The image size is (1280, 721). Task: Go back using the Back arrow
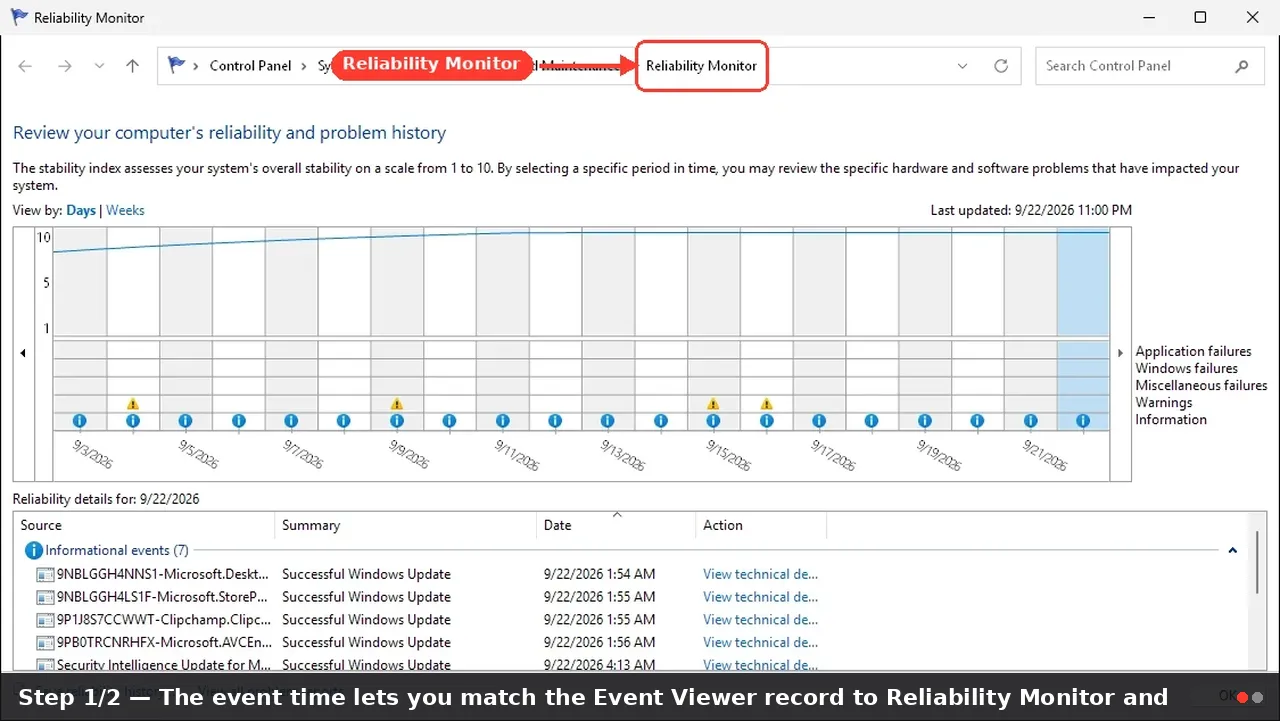[x=26, y=66]
